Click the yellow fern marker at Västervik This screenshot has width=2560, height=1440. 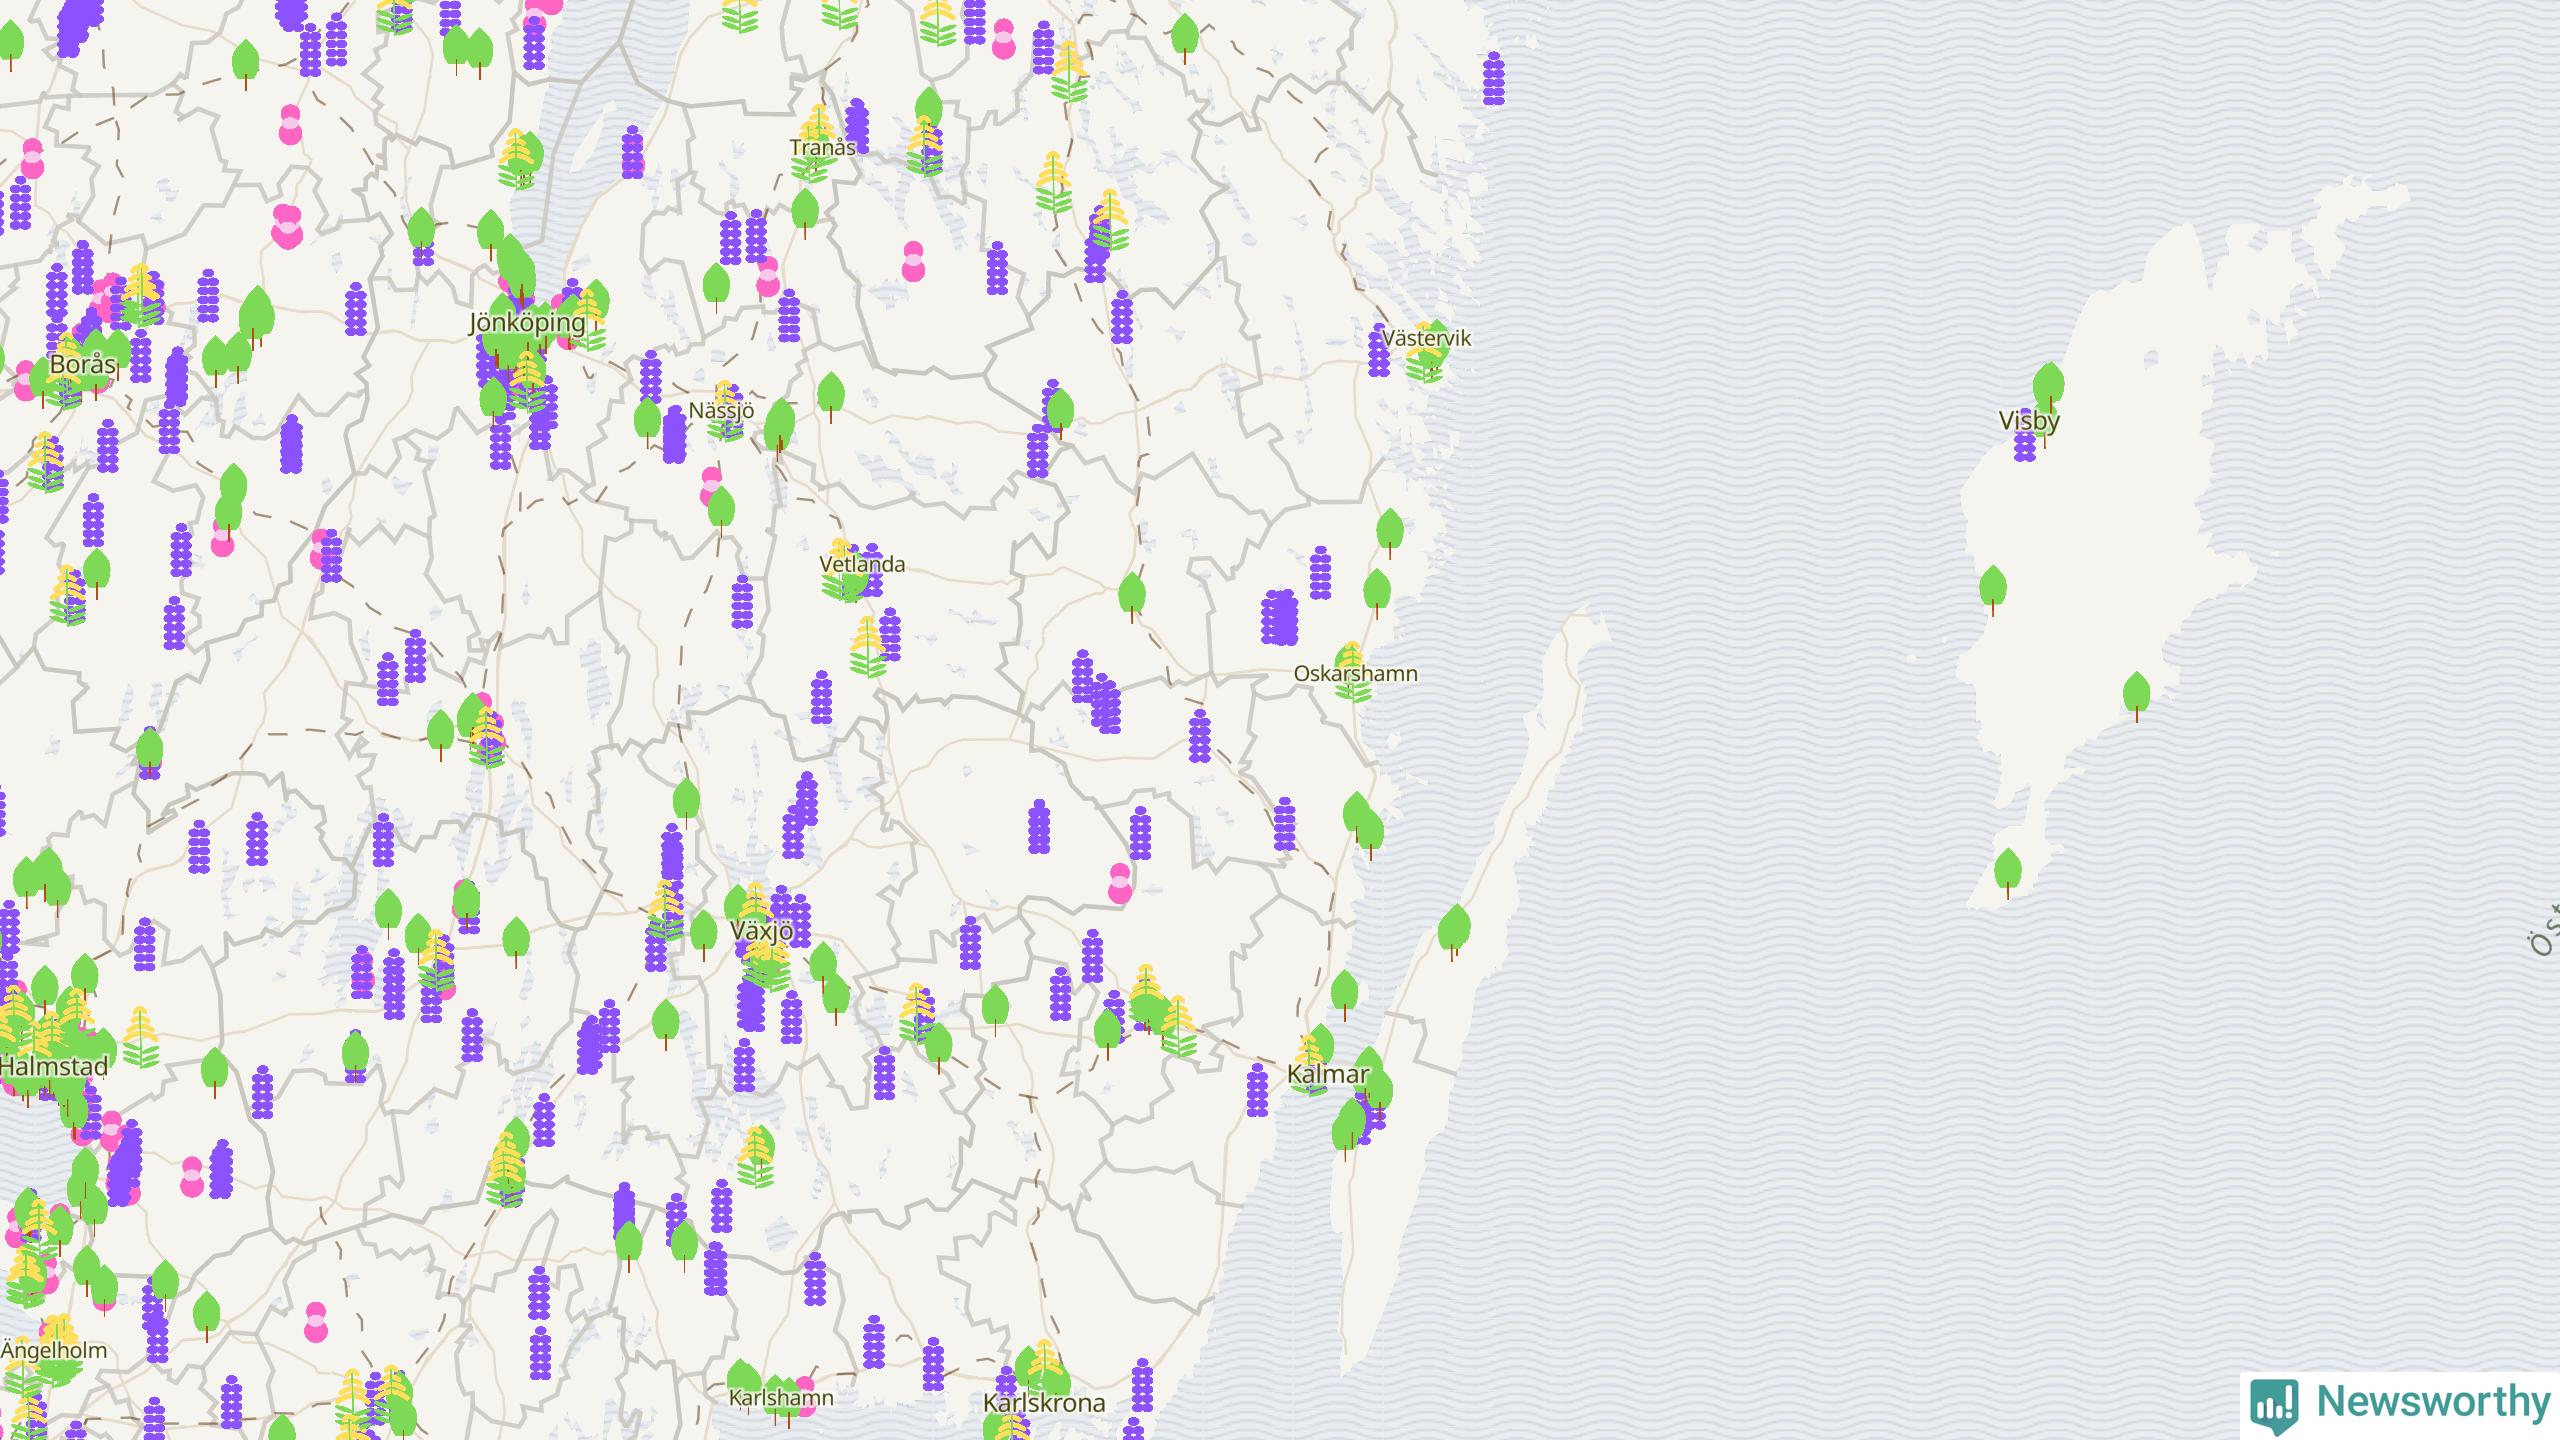pos(1424,352)
